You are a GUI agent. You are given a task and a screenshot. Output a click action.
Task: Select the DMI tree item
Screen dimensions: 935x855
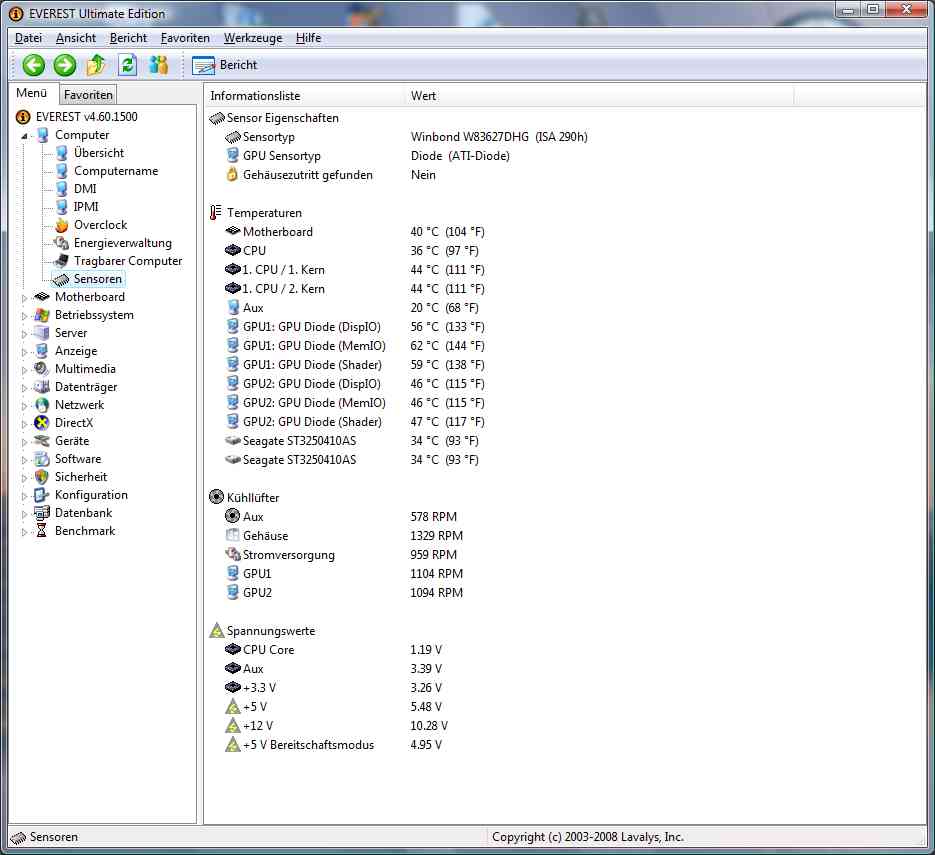[x=85, y=189]
